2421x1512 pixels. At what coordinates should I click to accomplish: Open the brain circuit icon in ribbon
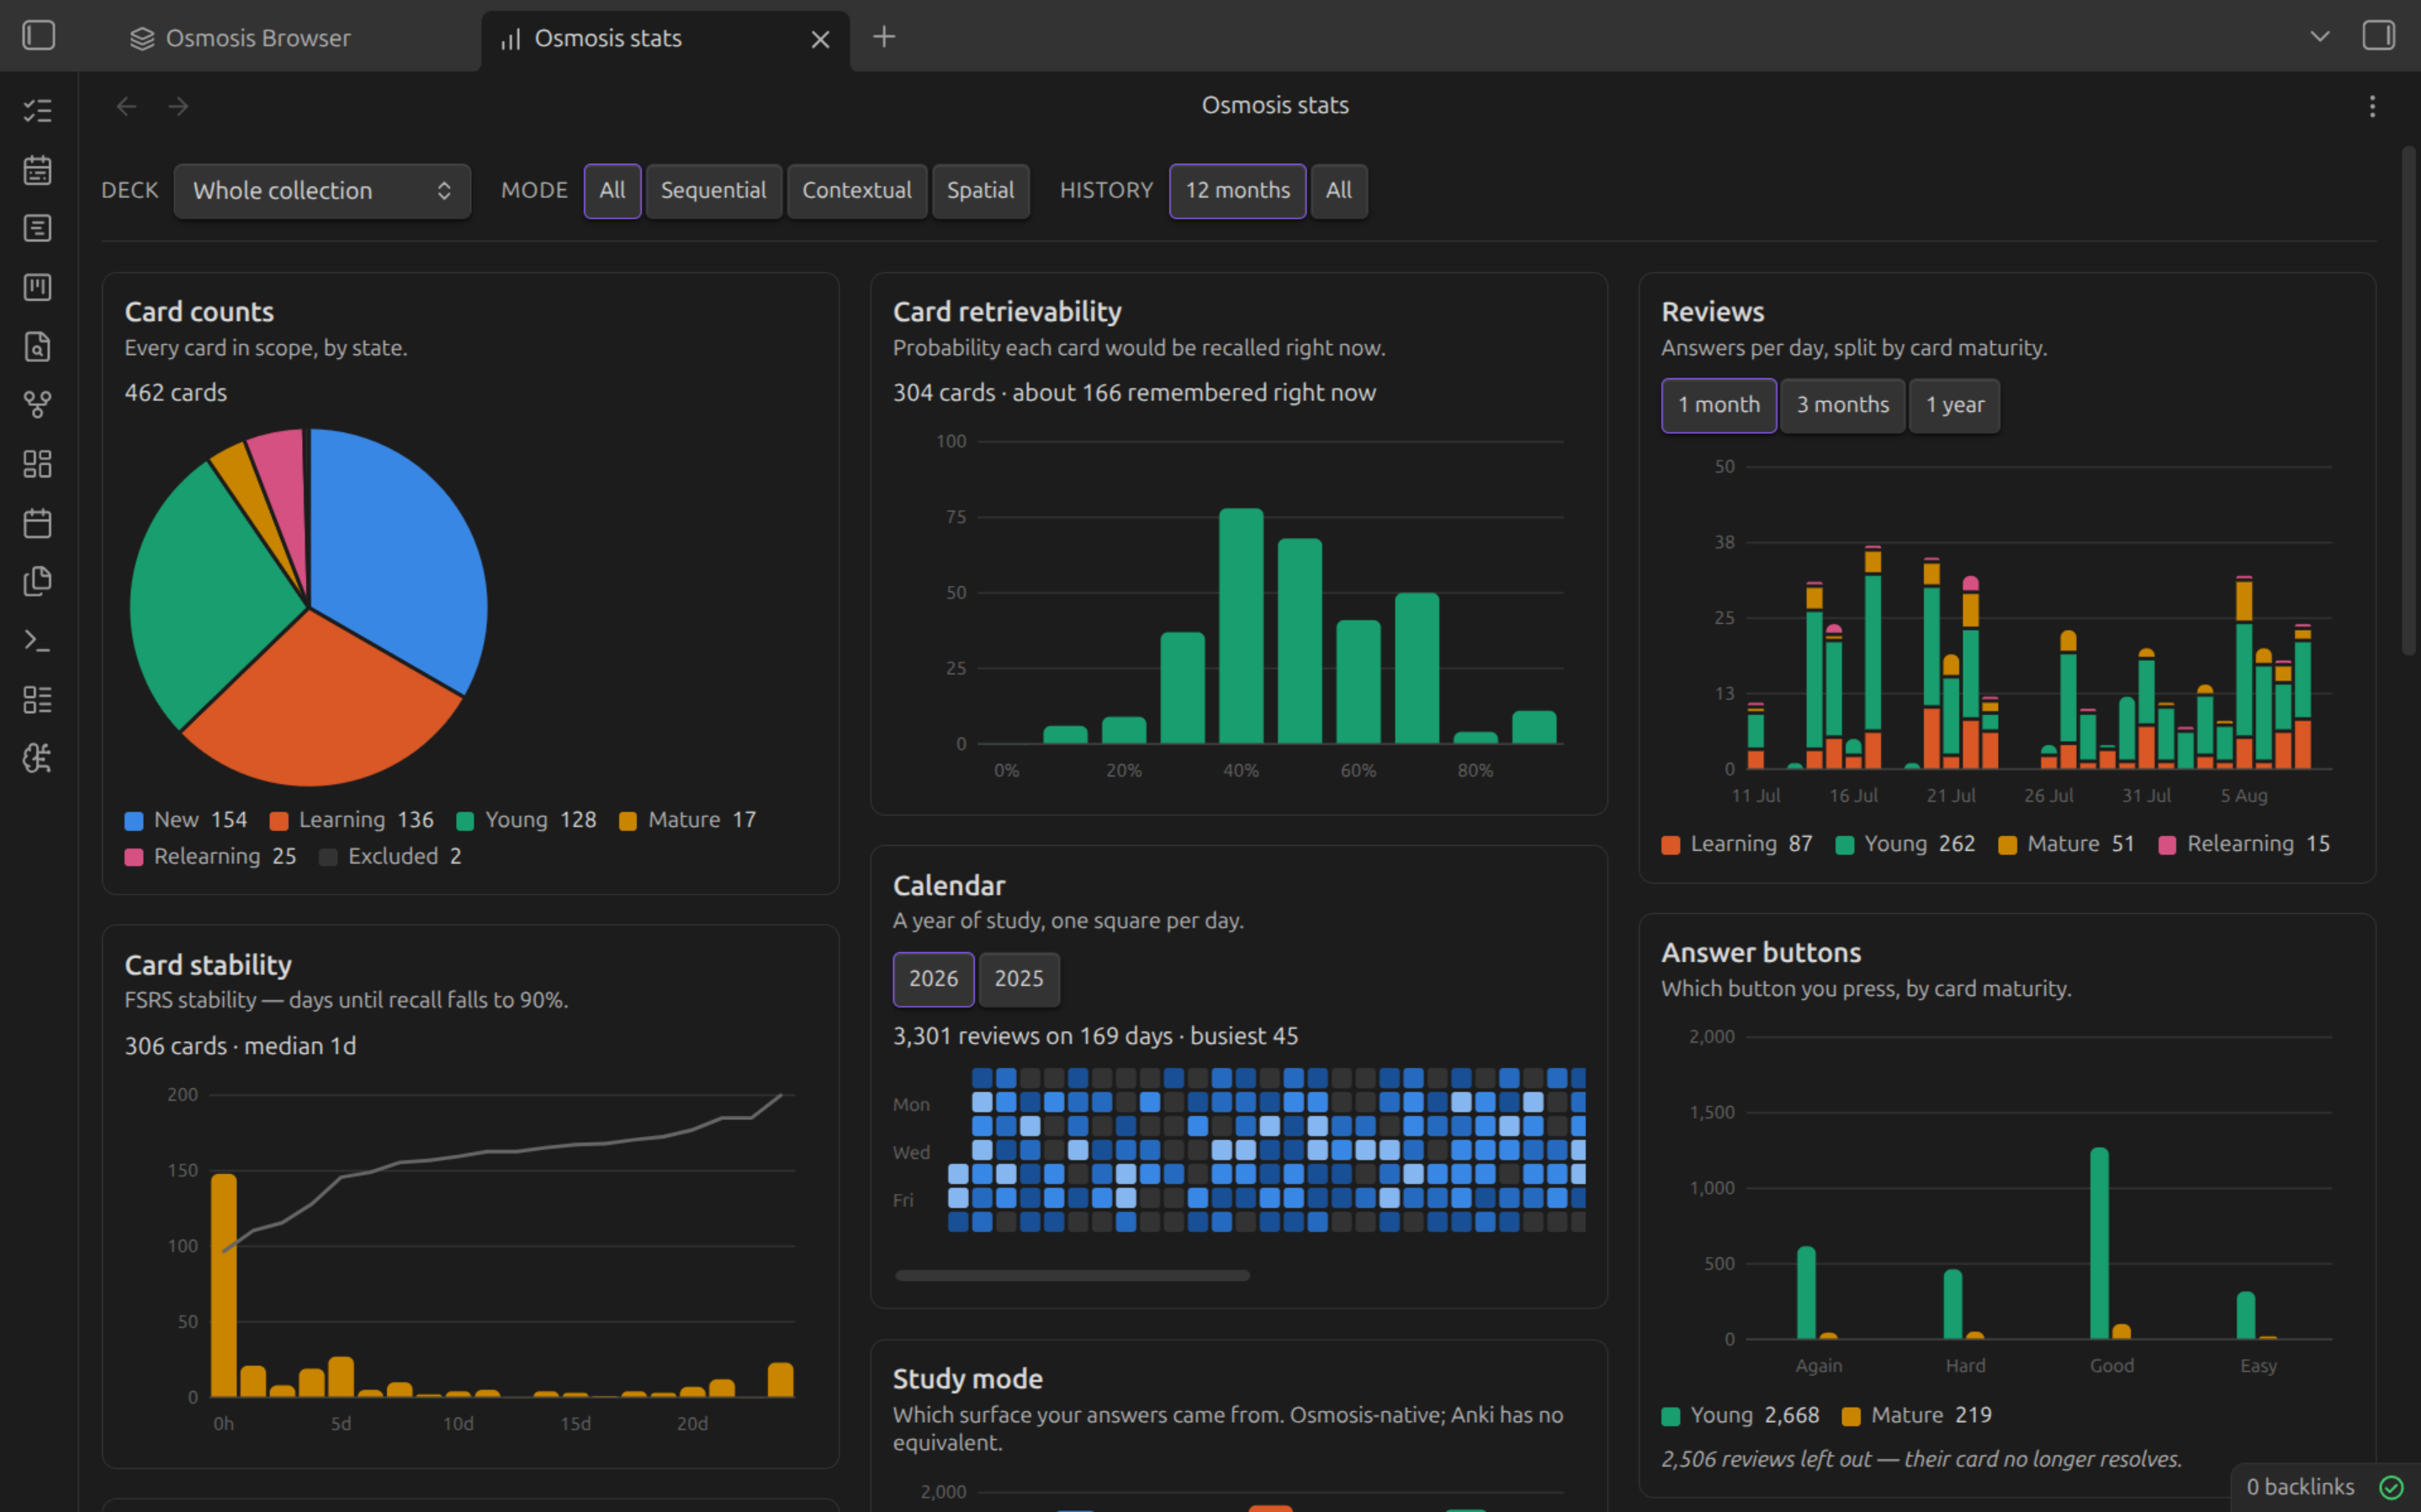38,759
